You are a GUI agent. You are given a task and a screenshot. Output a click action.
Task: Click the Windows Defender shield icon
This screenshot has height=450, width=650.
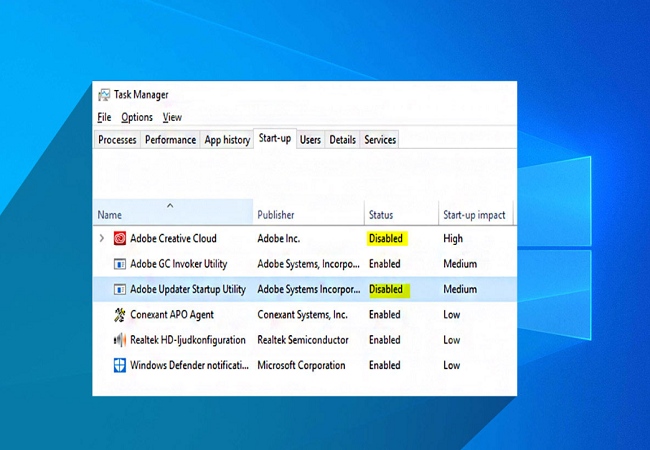(x=119, y=365)
